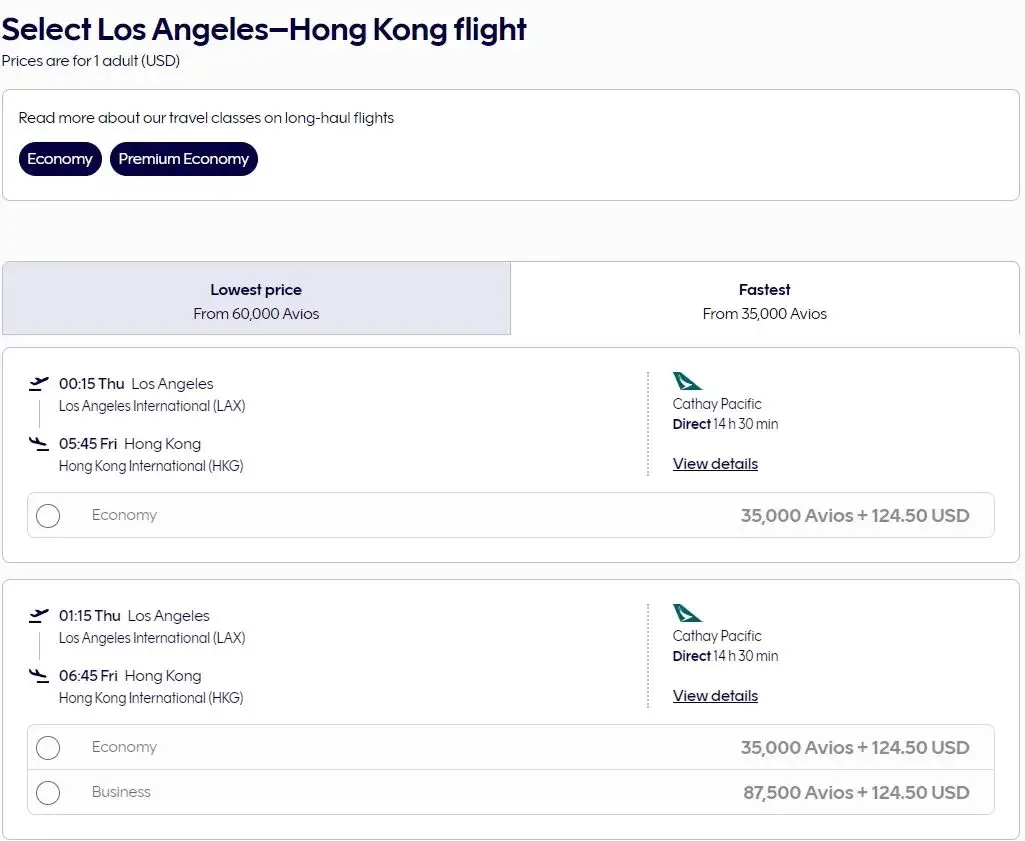Open the Economy travel class info

click(60, 159)
